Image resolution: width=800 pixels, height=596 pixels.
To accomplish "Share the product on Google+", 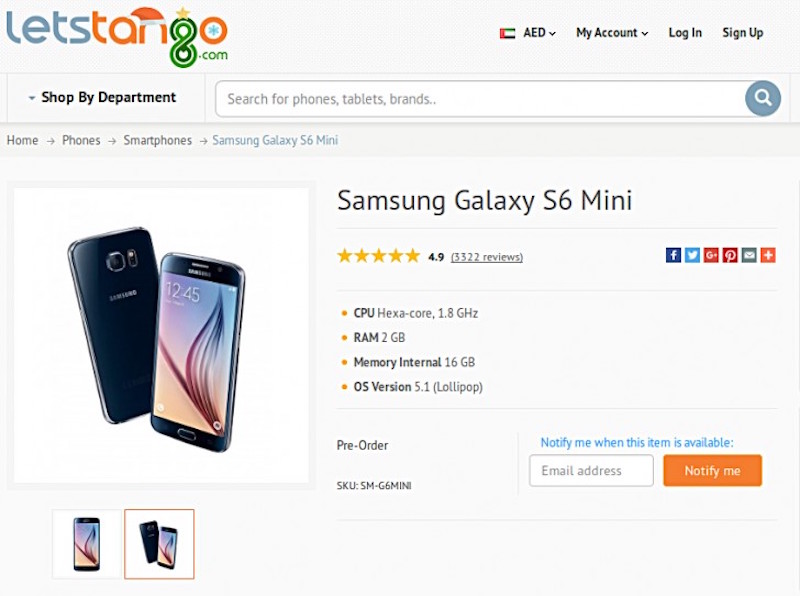I will (x=711, y=255).
